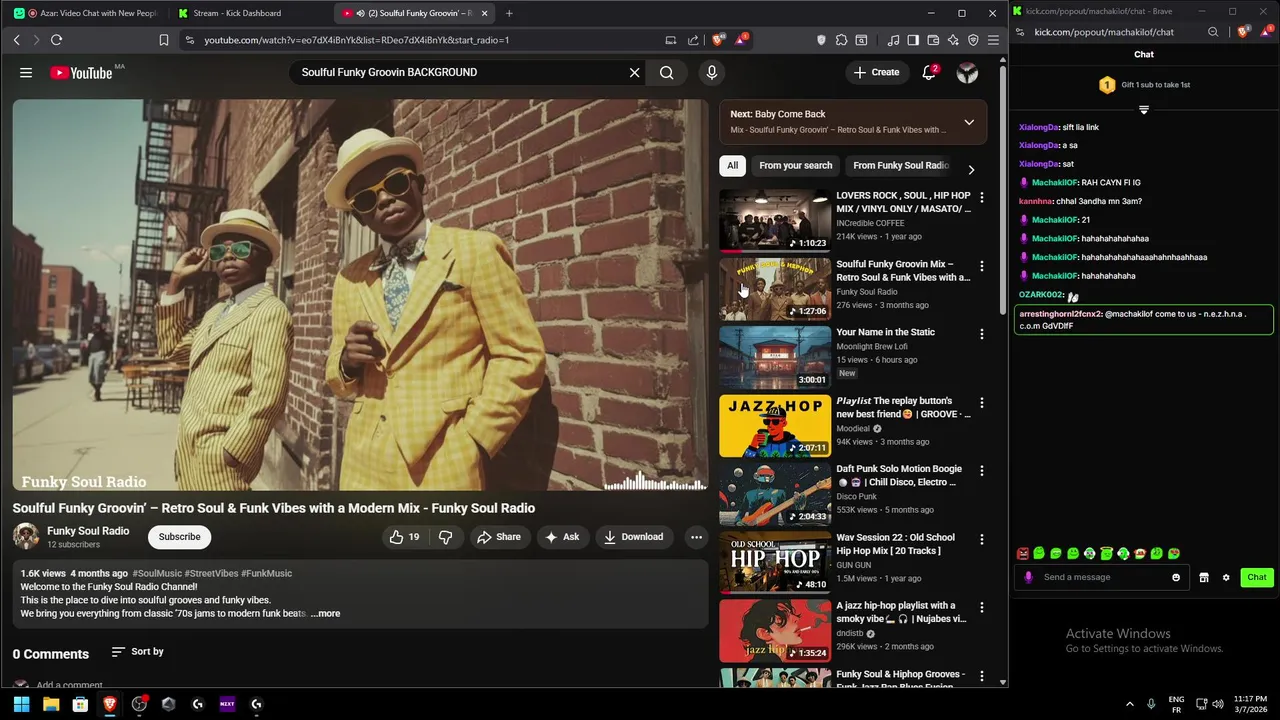This screenshot has width=1280, height=720.
Task: Insert the red angry emote in Kick chat
Action: coord(1023,553)
